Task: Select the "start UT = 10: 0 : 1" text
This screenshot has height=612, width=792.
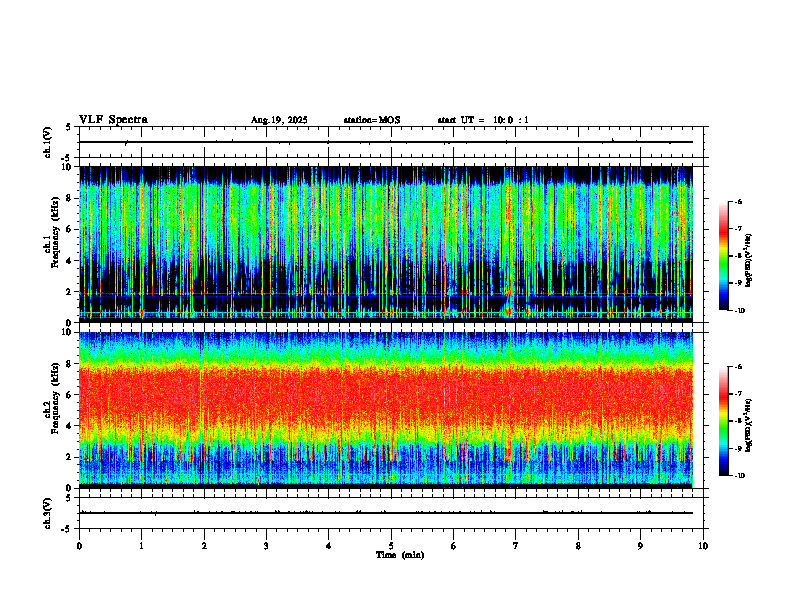Action: (483, 120)
